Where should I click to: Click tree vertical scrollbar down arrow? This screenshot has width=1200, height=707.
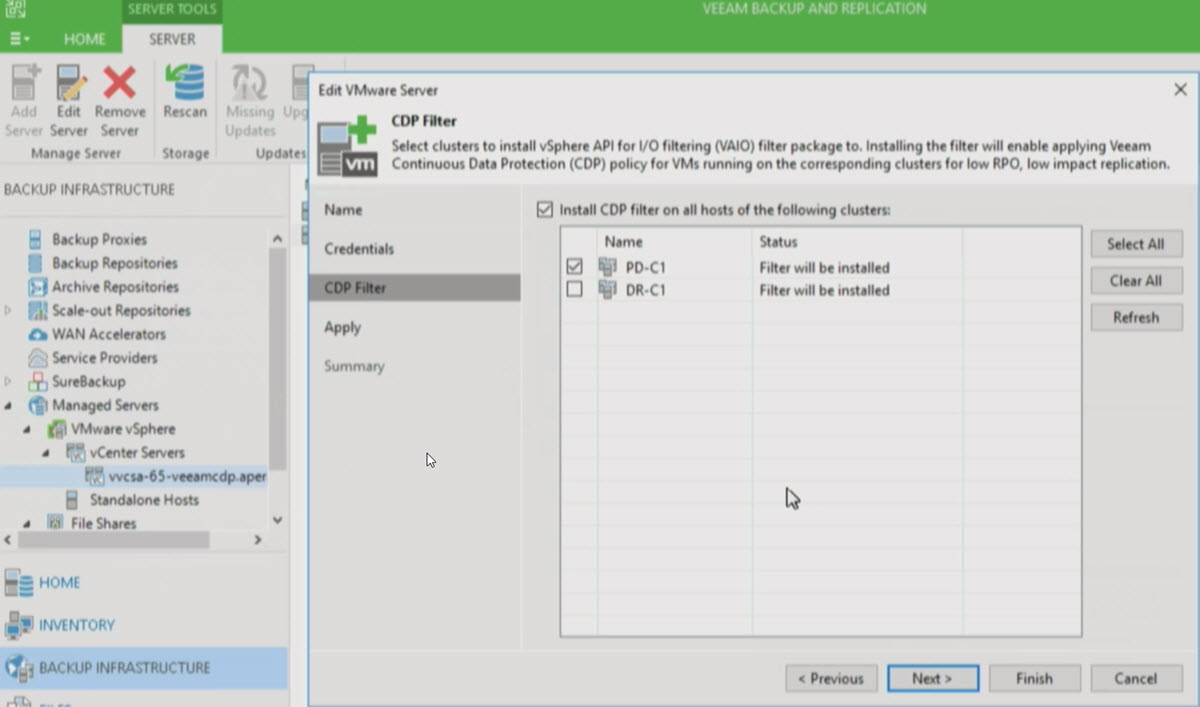pyautogui.click(x=277, y=520)
